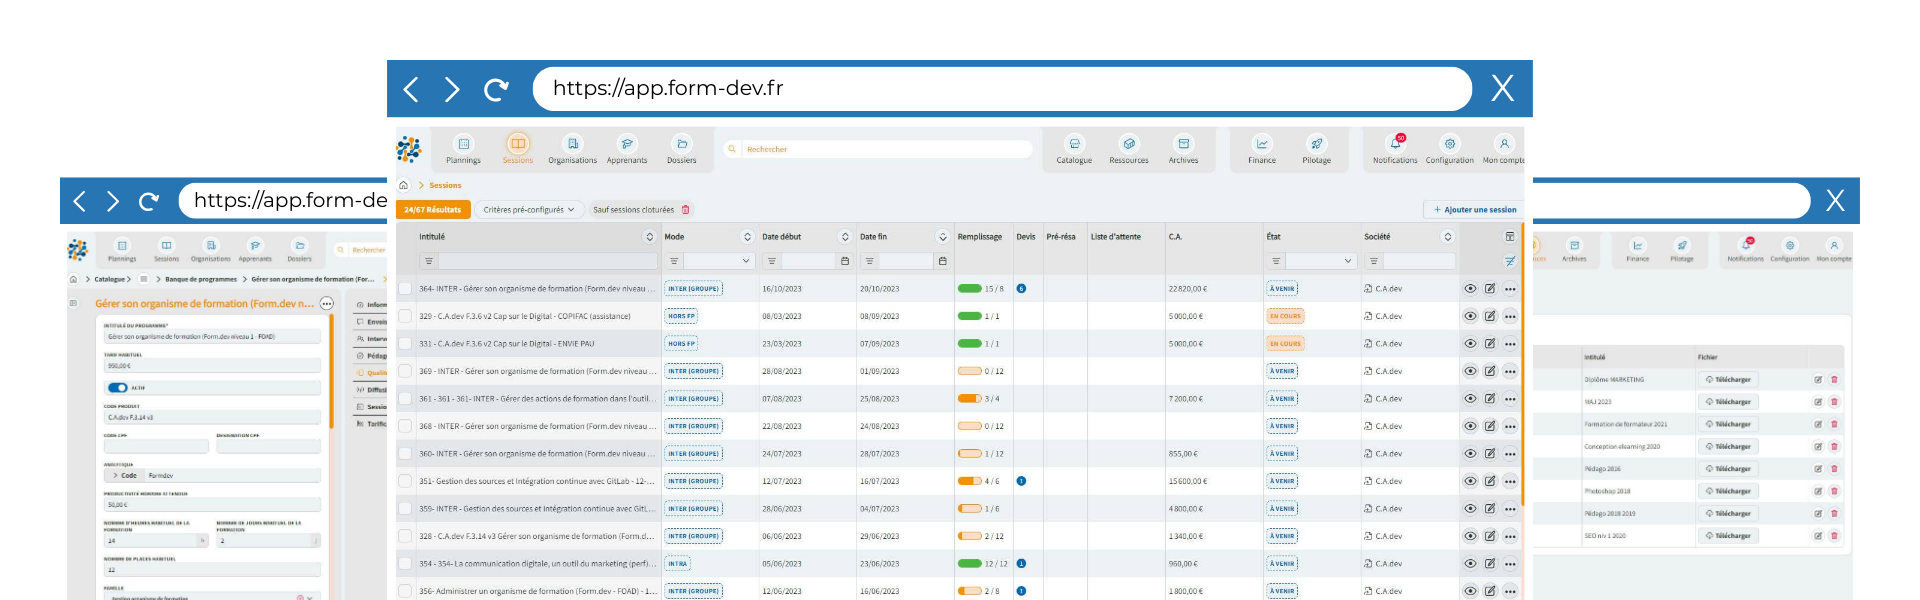Edit session 329 with pencil icon
The height and width of the screenshot is (600, 1920).
(x=1490, y=316)
